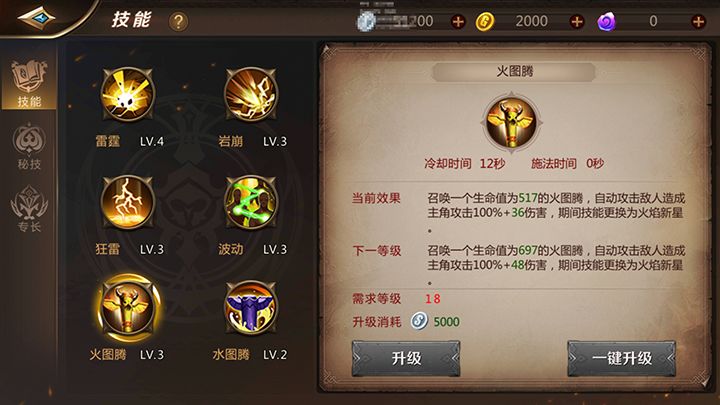Select the 岩崩 rockslide skill icon
Screen dimensions: 720x405
pos(251,94)
